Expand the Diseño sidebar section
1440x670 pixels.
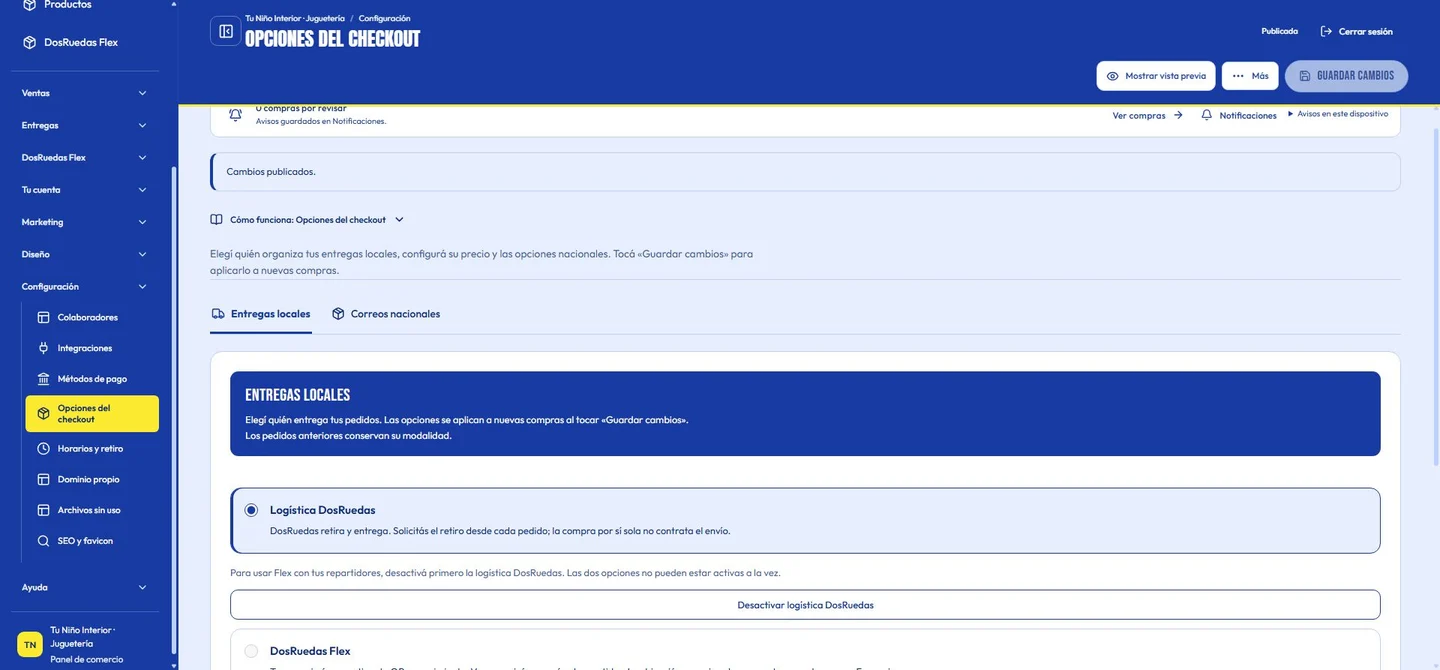[84, 254]
